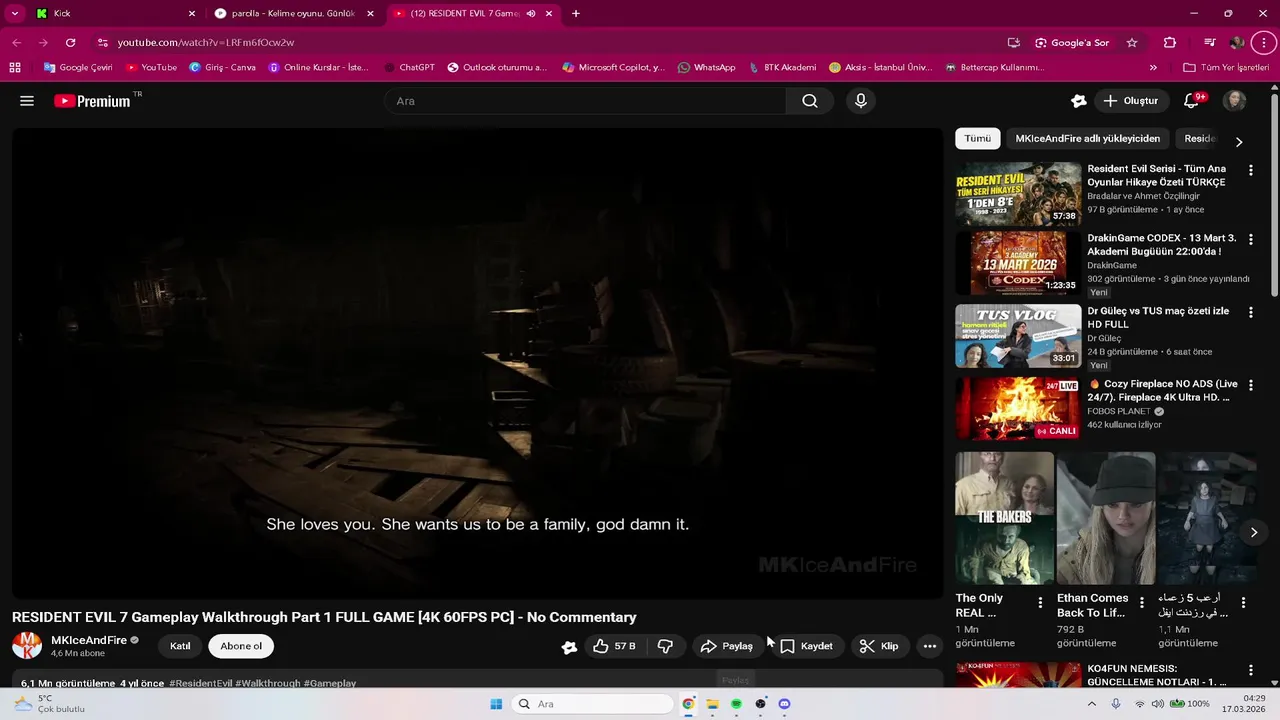The image size is (1280, 720).
Task: Open the Windows Start button
Action: [x=496, y=704]
